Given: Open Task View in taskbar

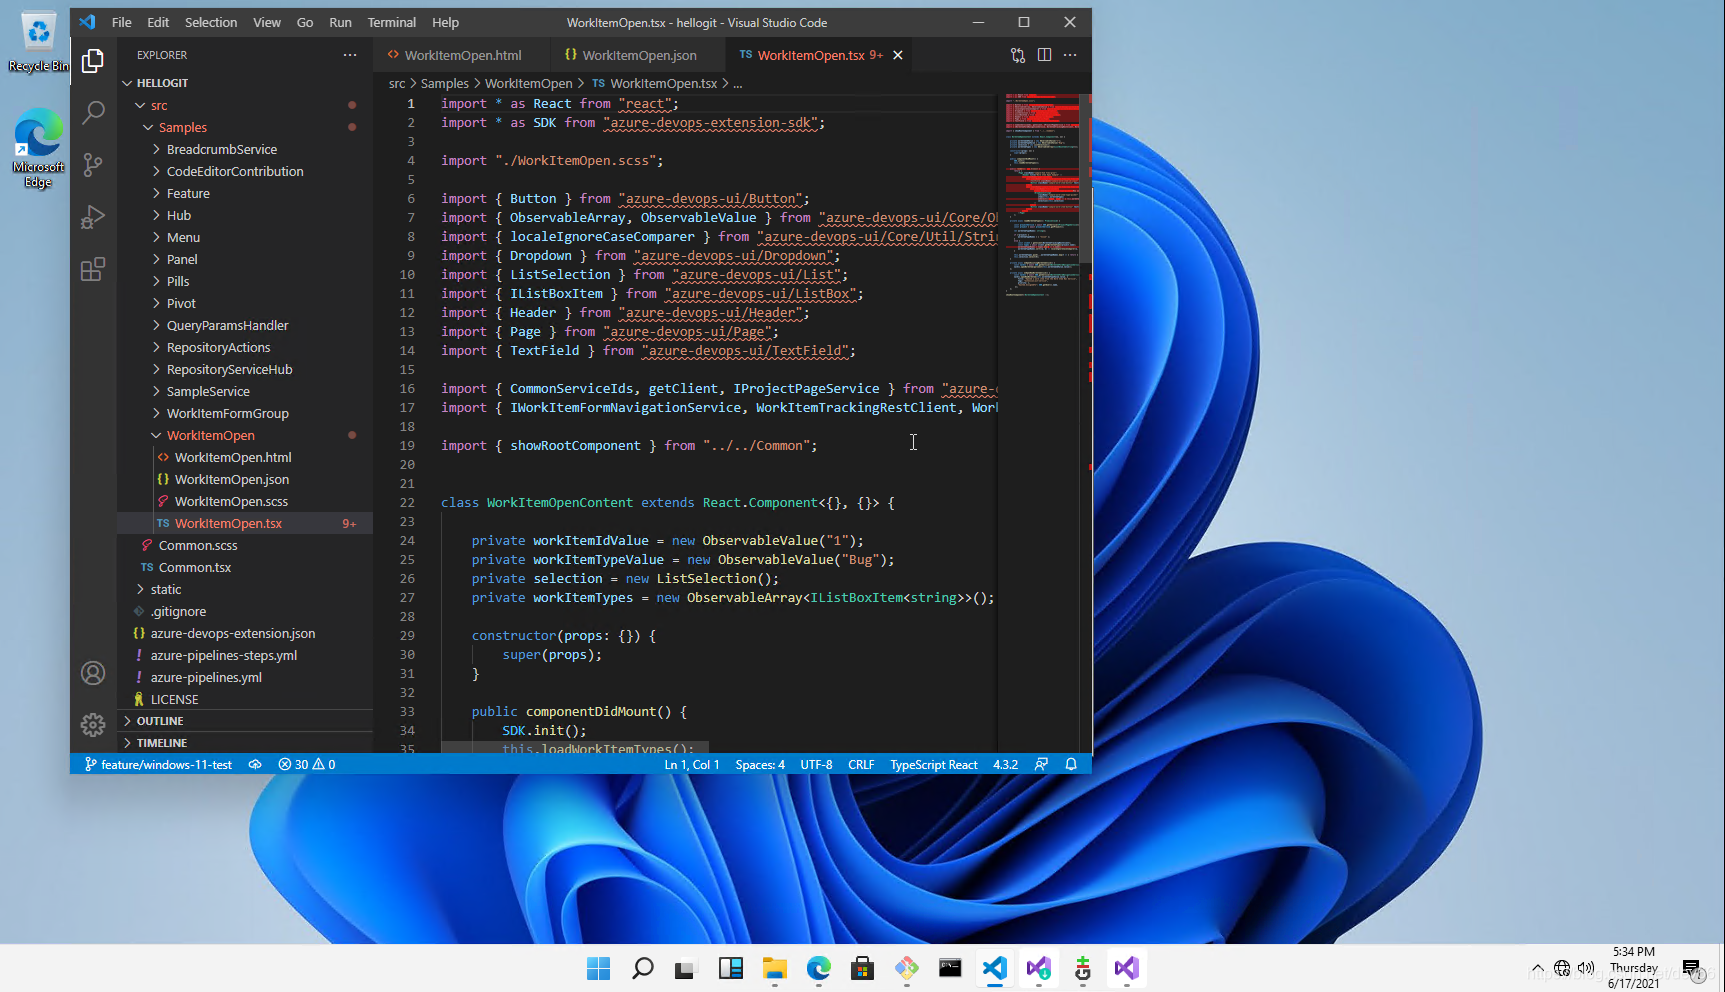Looking at the screenshot, I should point(685,968).
